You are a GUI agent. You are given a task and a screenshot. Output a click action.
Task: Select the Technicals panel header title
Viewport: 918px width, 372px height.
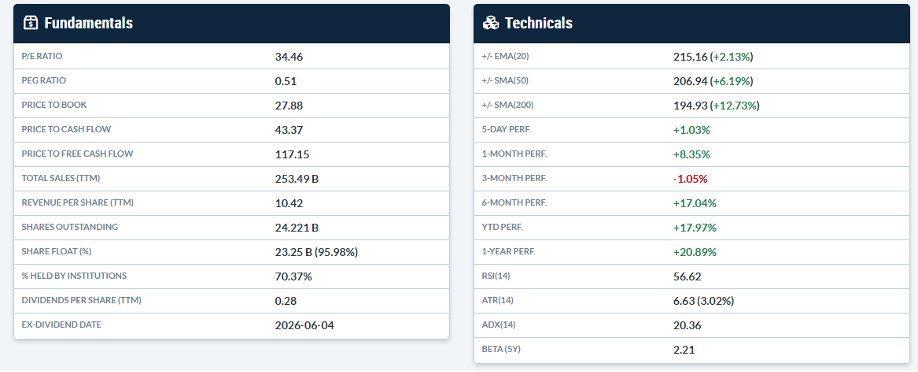coord(539,23)
